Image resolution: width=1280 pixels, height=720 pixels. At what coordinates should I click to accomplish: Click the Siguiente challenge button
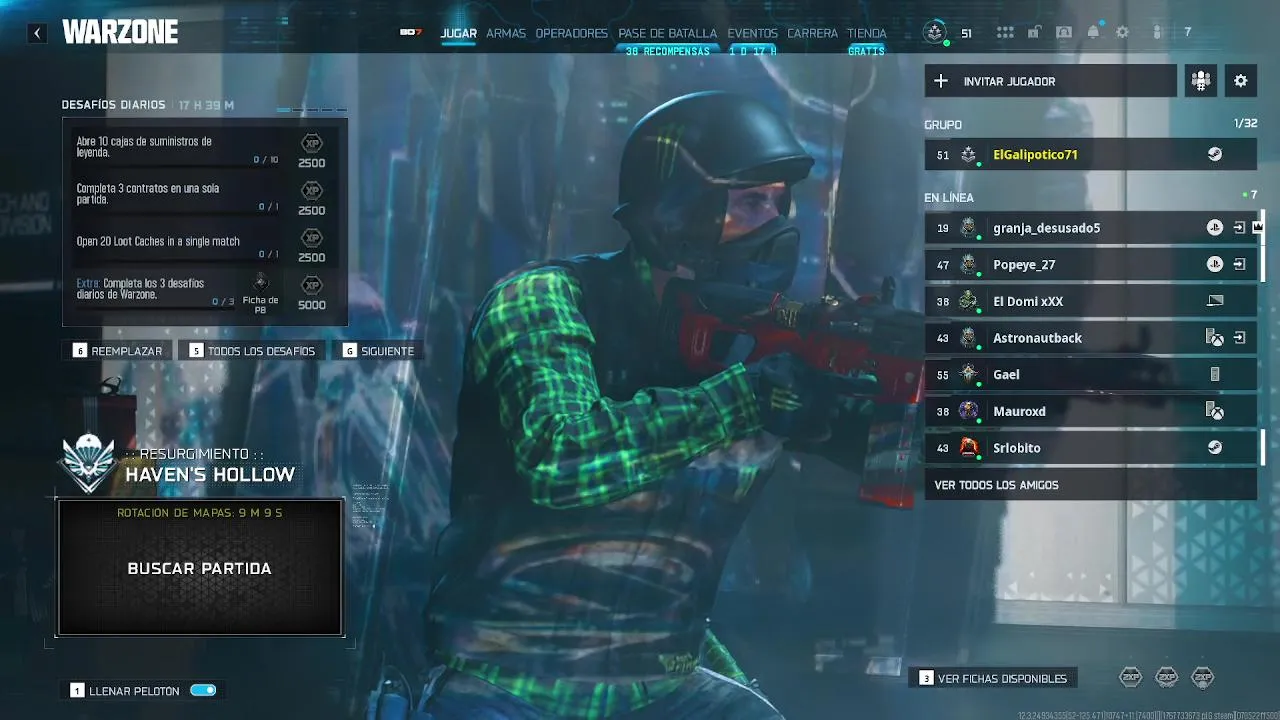(379, 351)
